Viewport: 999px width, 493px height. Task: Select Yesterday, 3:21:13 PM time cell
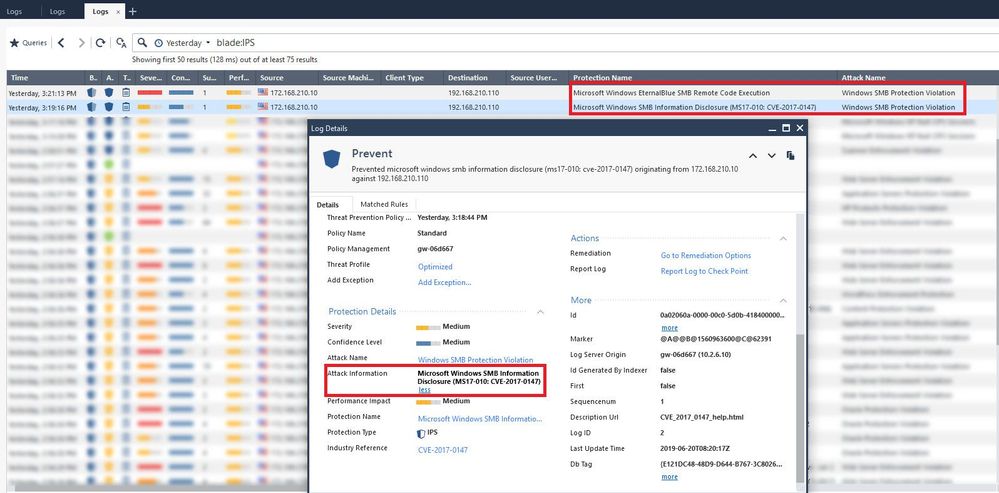[42, 93]
